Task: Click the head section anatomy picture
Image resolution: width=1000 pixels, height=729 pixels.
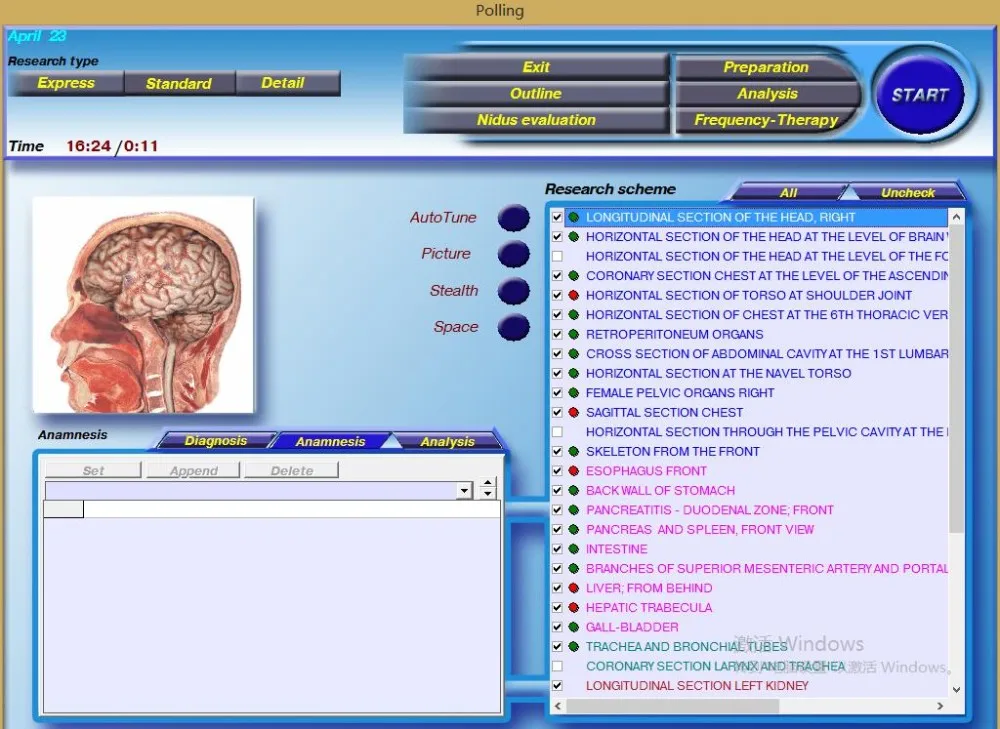Action: click(144, 304)
